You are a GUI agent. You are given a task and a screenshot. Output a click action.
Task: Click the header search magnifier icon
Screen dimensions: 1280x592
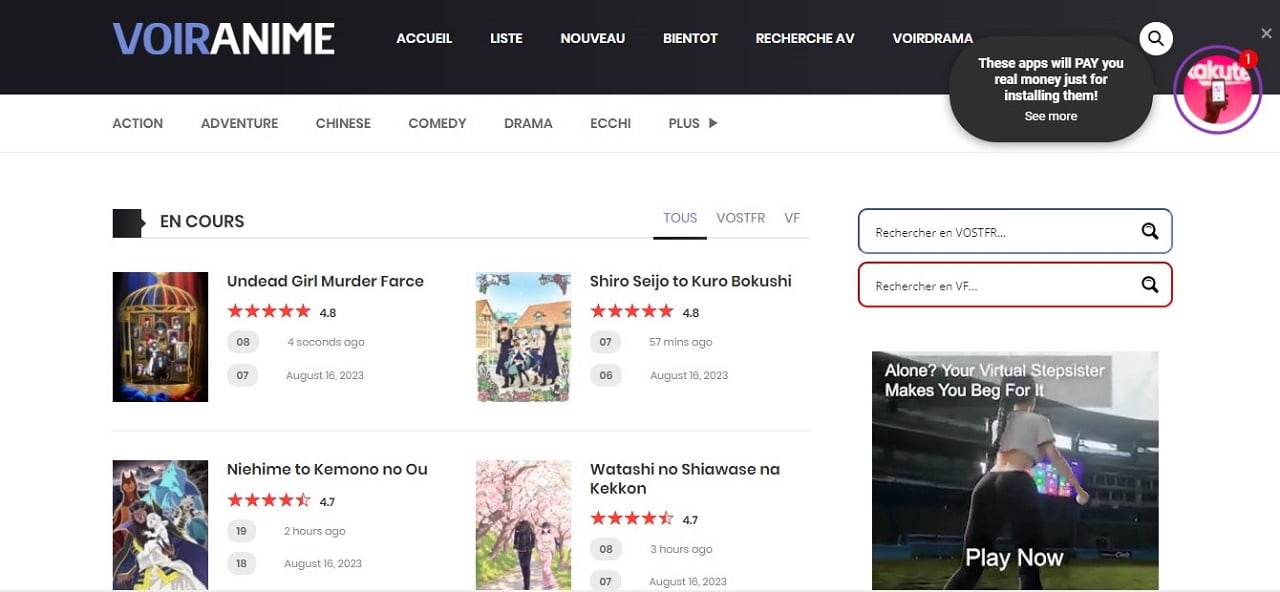click(1155, 39)
